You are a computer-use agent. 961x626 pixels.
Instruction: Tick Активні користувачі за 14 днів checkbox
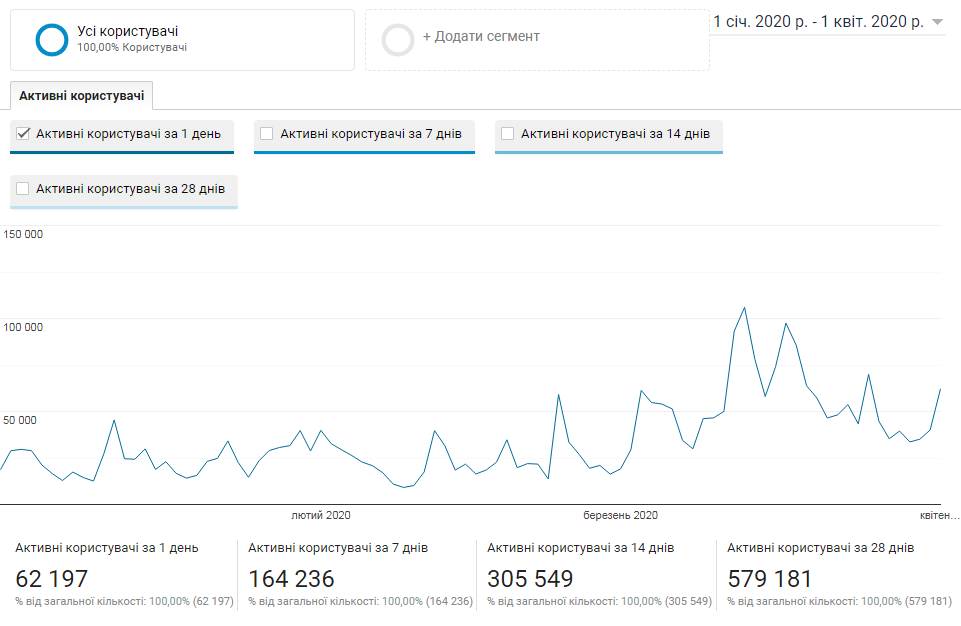508,133
